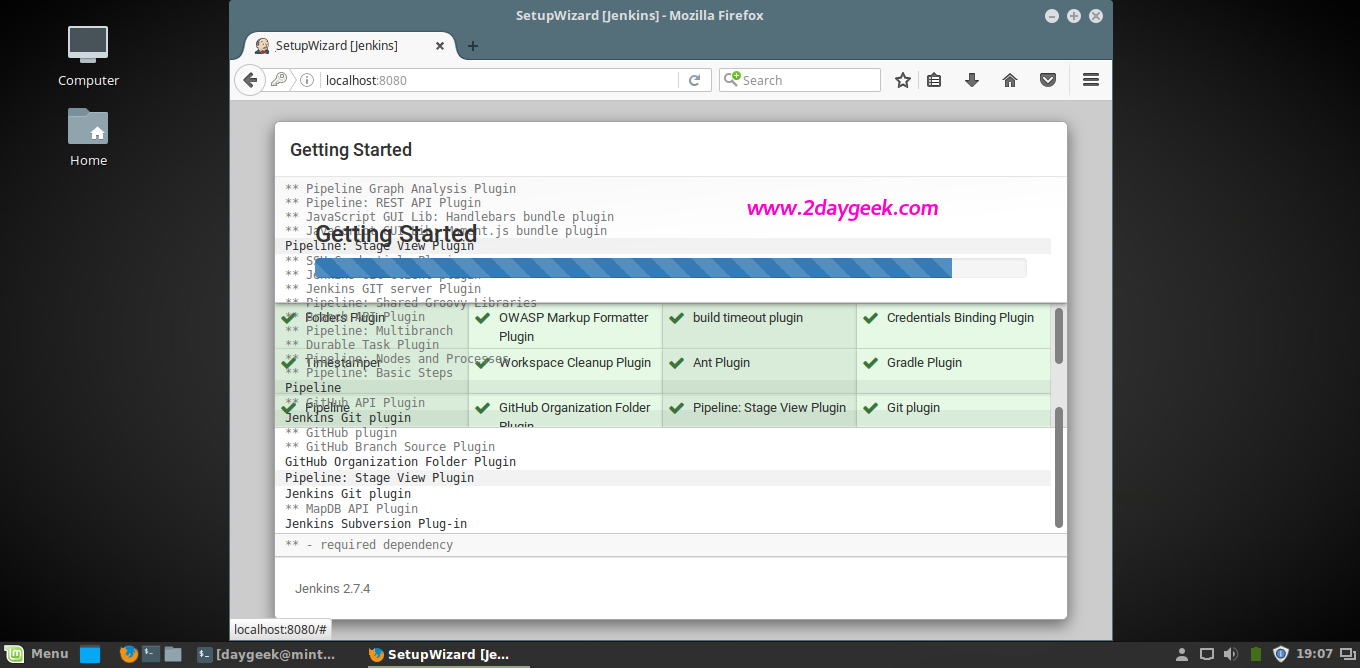Click the Firefox back arrow button
Screen dimensions: 1360x668
click(249, 80)
